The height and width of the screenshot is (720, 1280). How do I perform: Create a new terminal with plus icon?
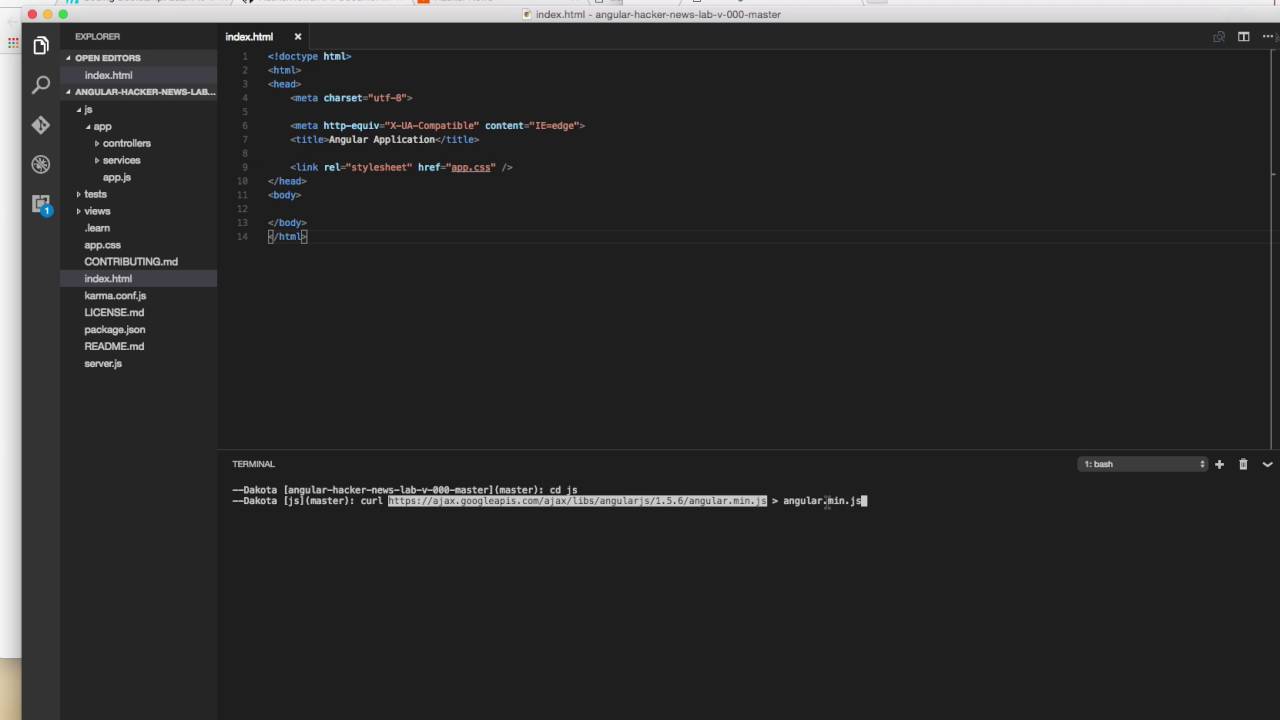[1219, 464]
